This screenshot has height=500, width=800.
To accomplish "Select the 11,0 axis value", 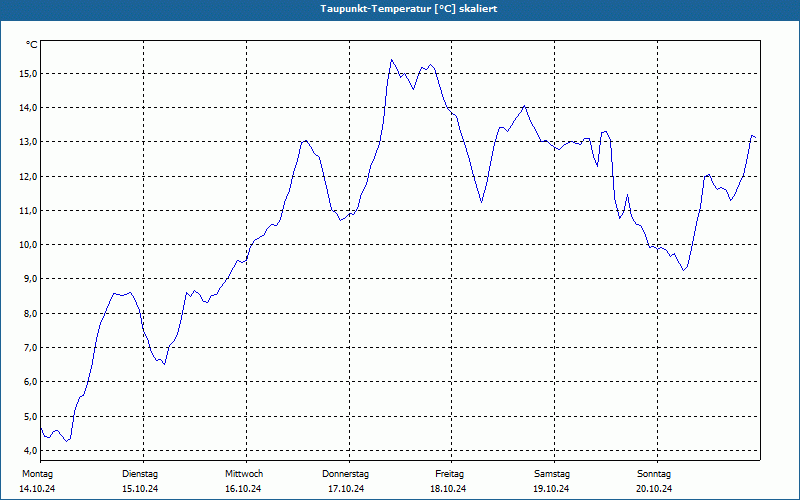I will [x=28, y=211].
